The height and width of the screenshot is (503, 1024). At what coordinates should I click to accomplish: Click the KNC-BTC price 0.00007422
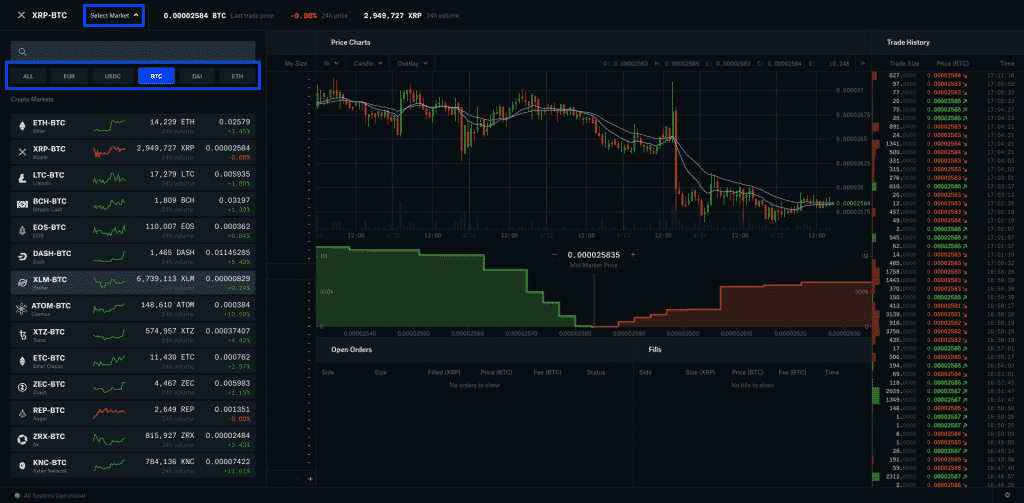coord(228,462)
